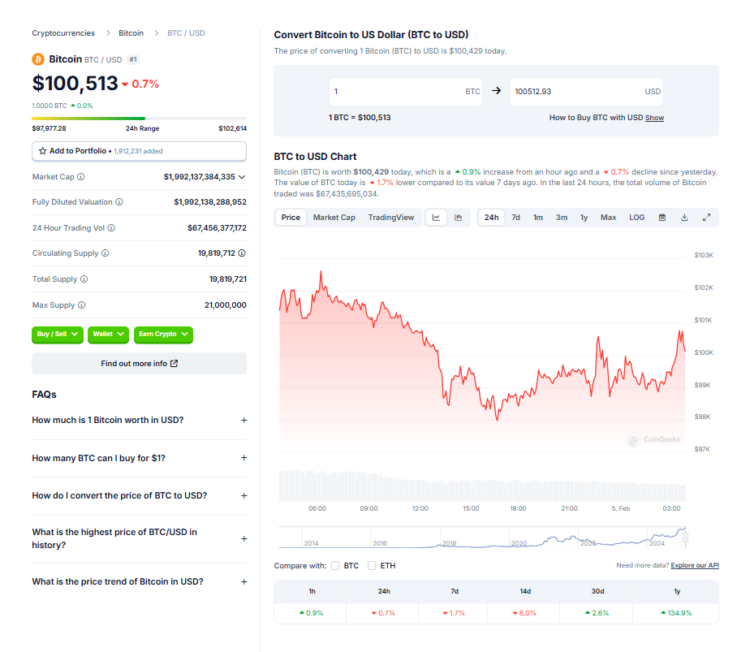Open the Buy / Sell dropdown
Screen dimensions: 750x652
point(57,334)
